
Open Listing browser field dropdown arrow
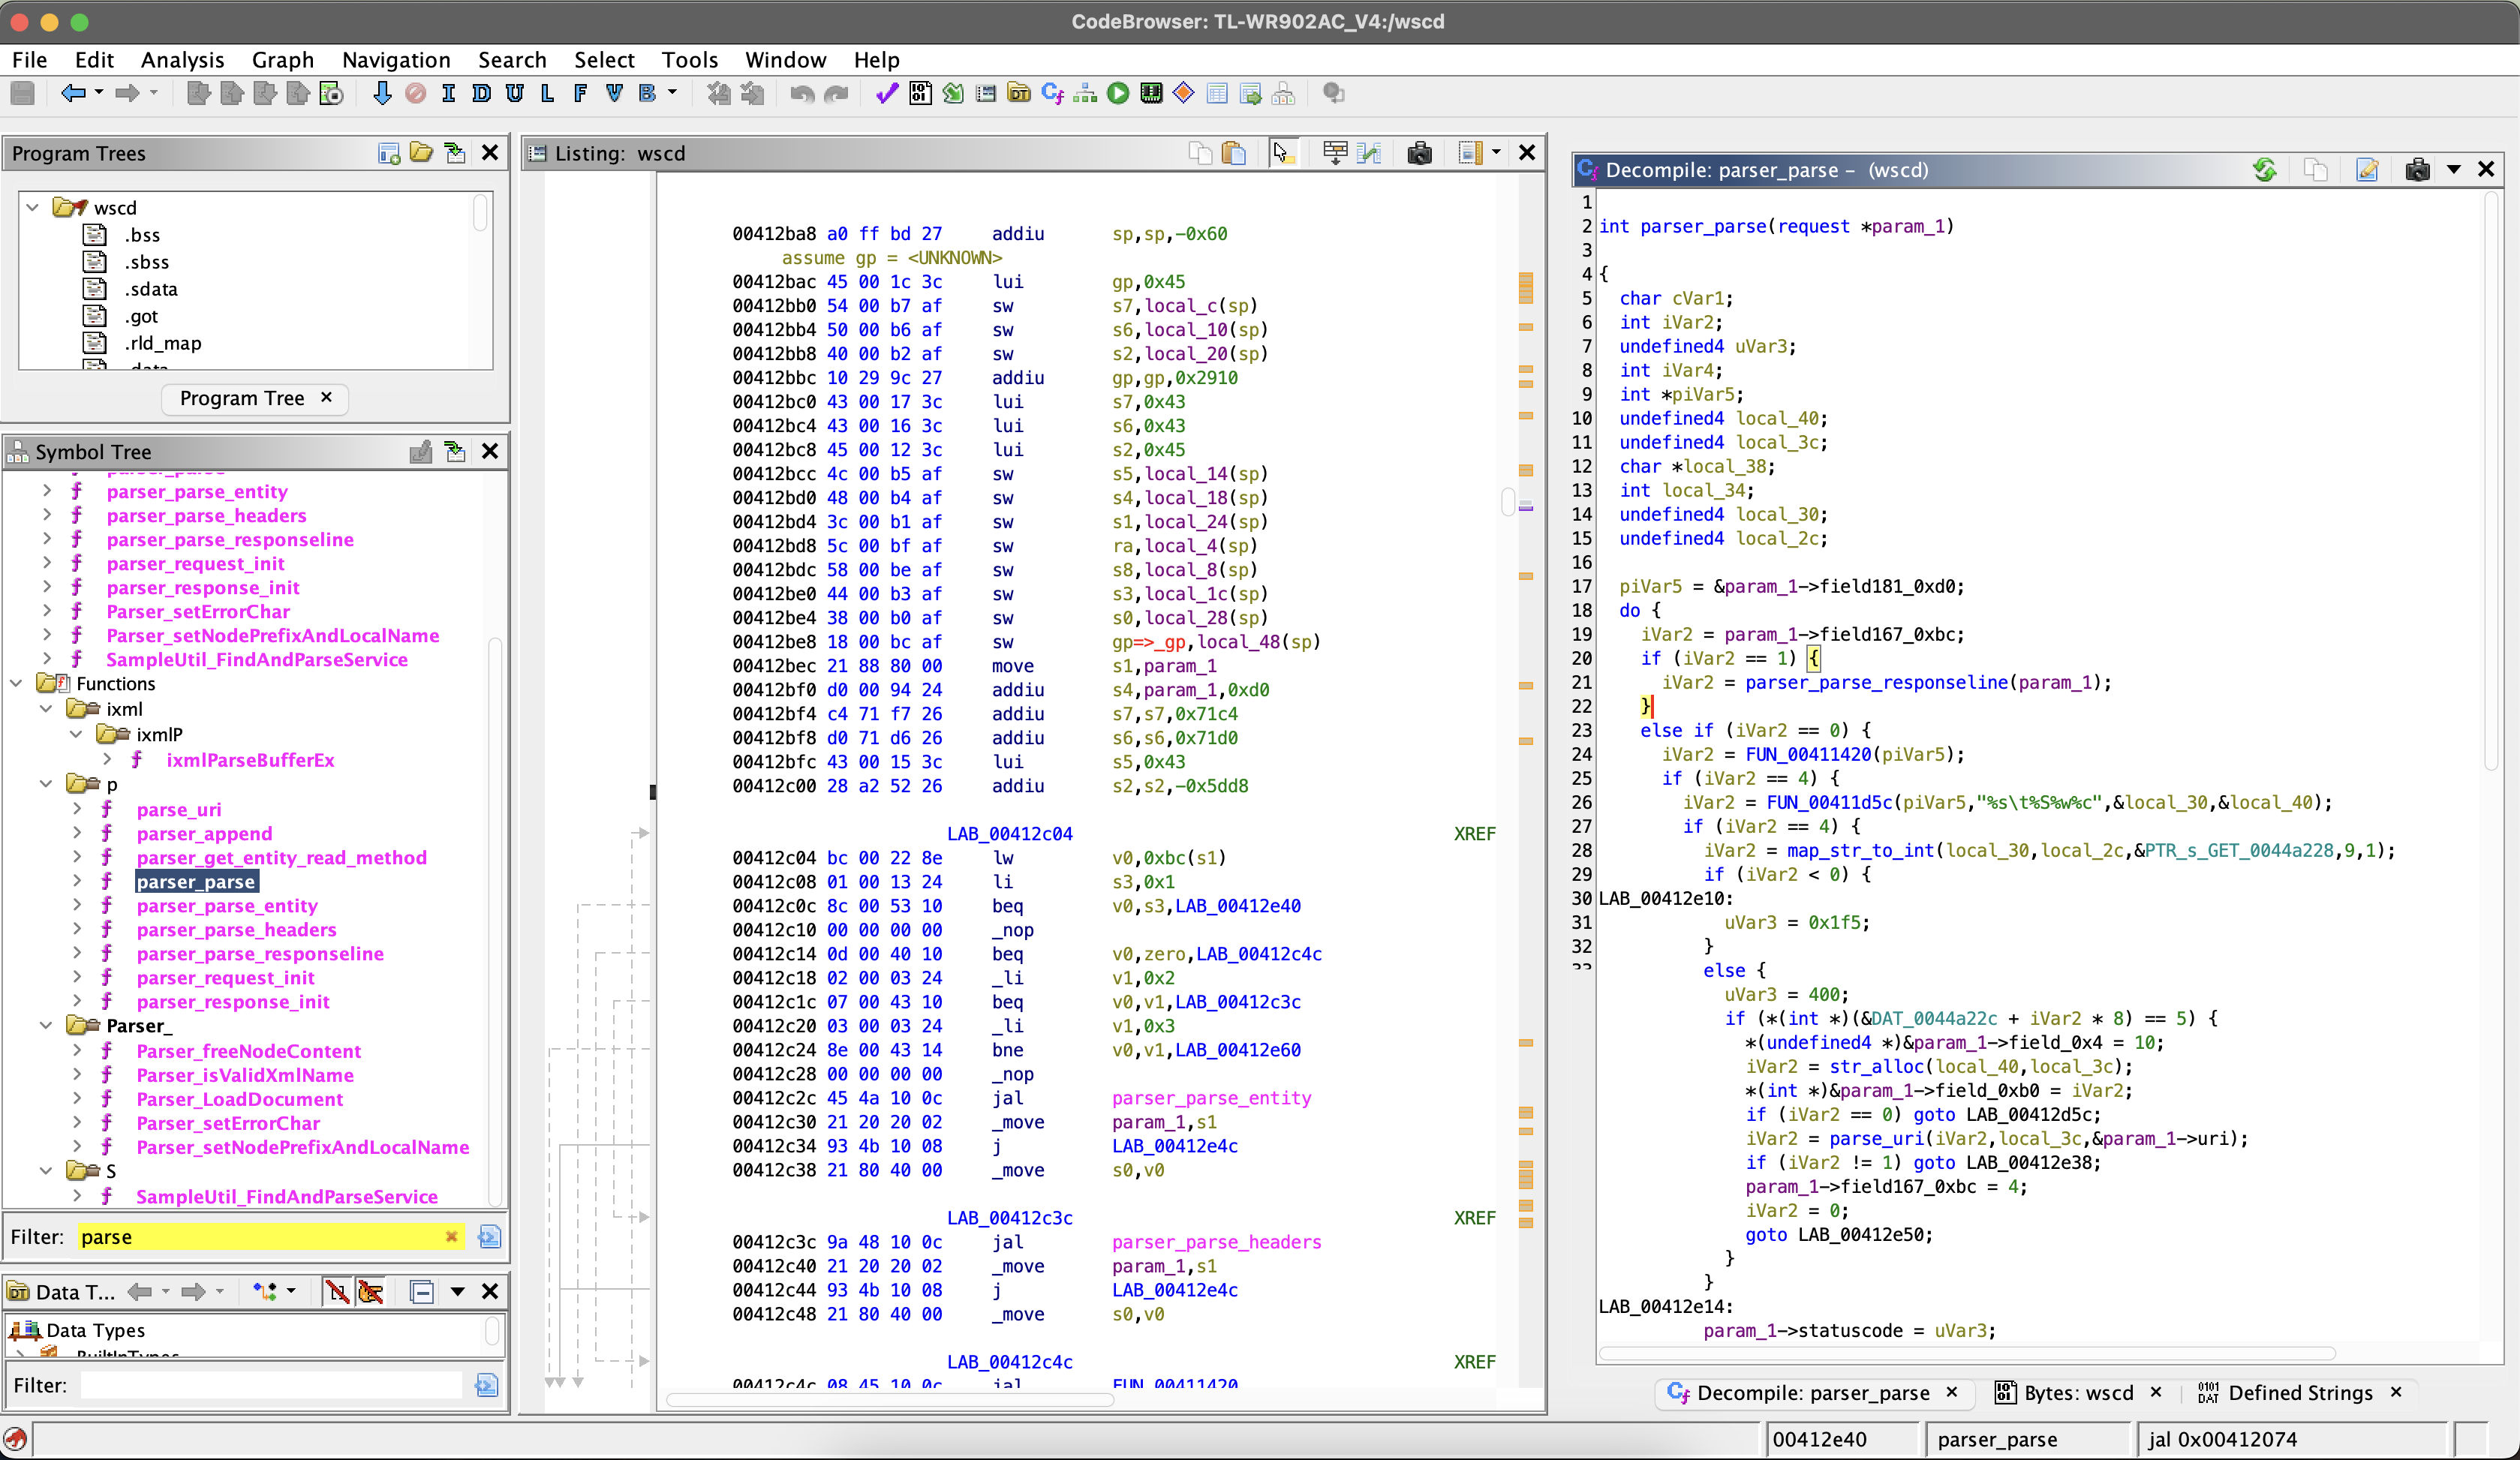tap(1496, 153)
